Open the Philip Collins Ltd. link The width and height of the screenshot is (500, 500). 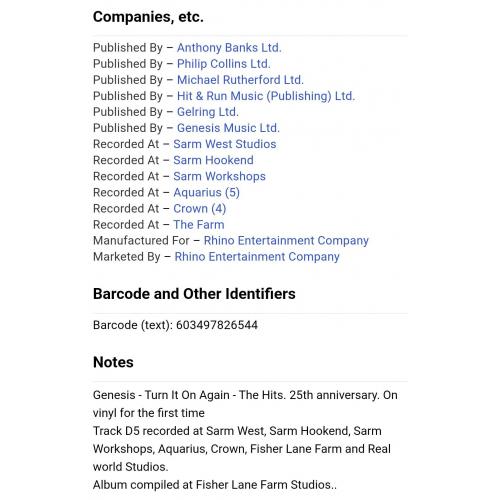pos(223,64)
